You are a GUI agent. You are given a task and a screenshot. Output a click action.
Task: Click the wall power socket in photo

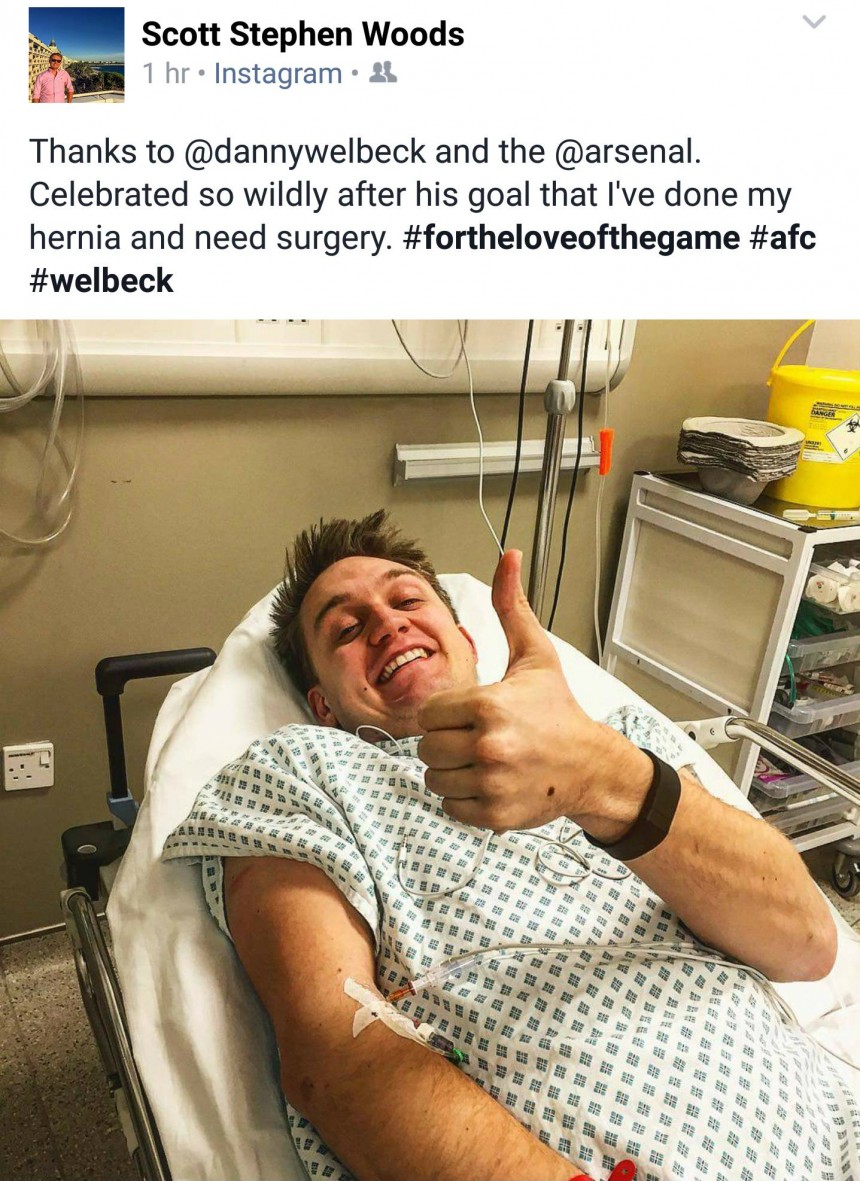pos(29,765)
